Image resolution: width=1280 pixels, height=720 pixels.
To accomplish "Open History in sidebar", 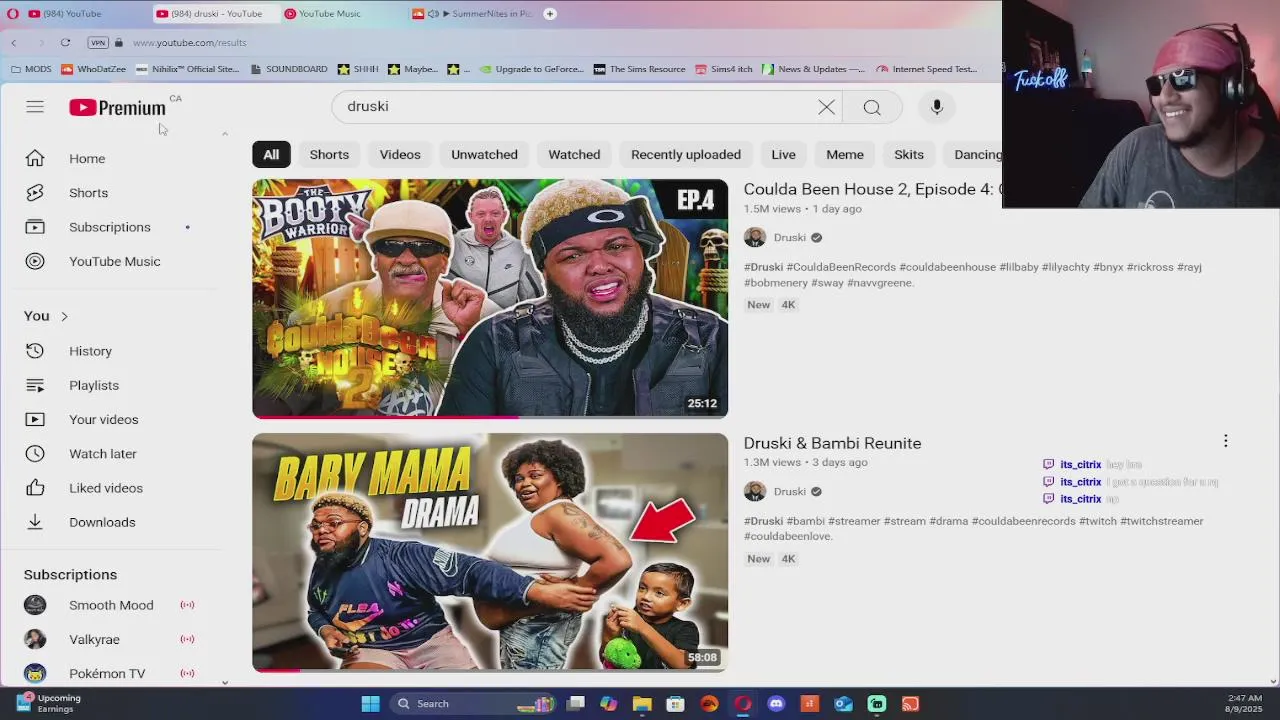I will (90, 351).
